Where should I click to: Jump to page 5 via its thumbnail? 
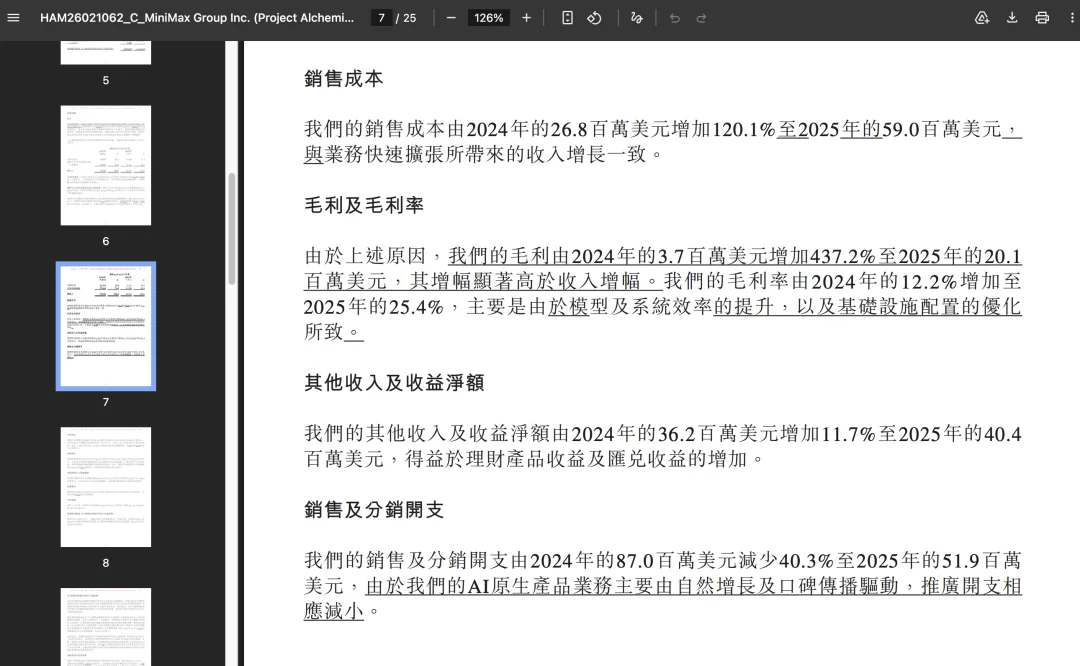(x=105, y=50)
